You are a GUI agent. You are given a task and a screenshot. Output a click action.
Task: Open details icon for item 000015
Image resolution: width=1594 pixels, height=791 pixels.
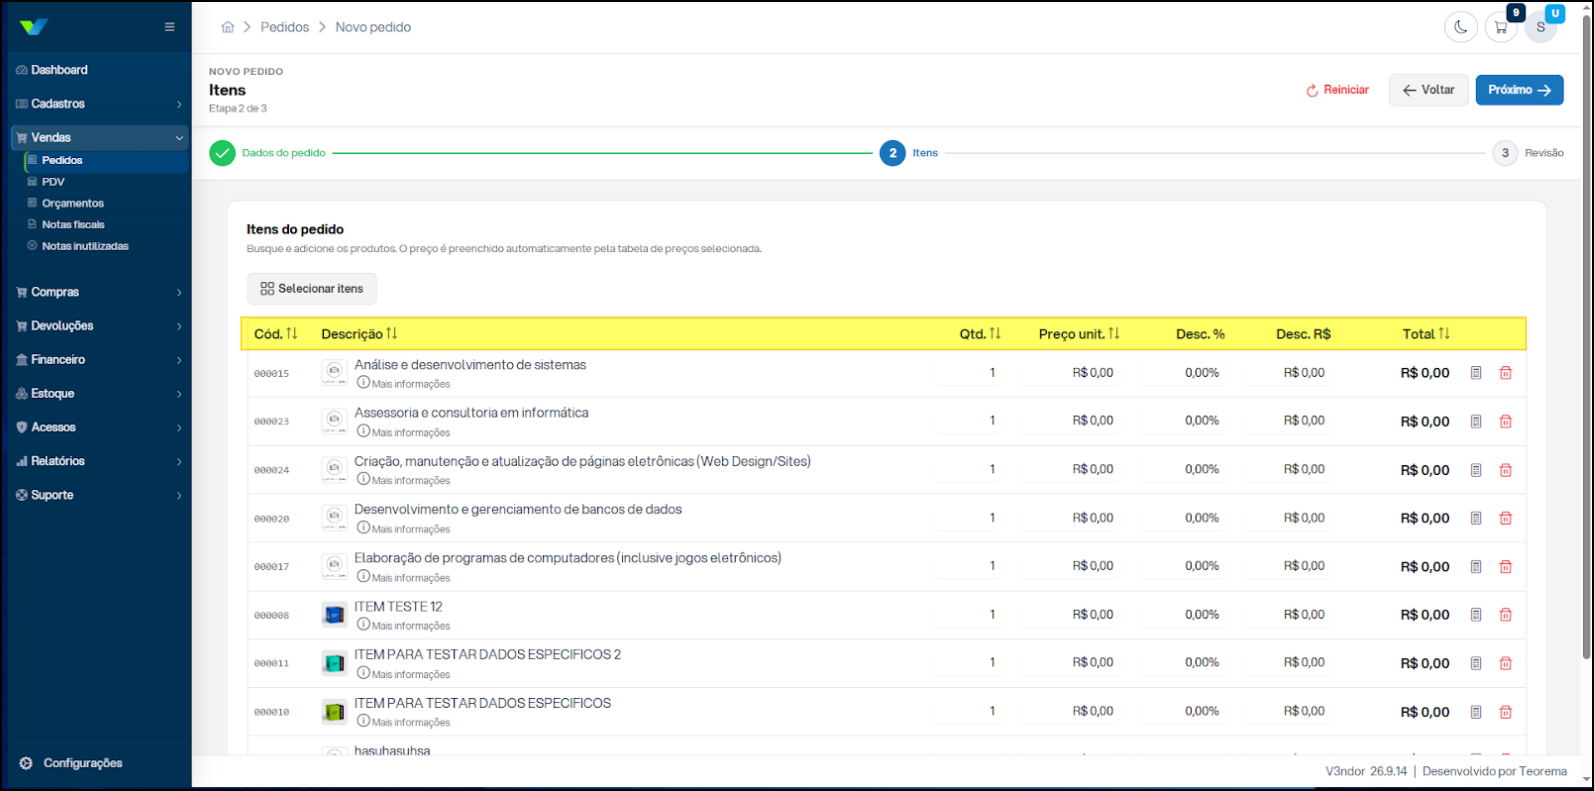pyautogui.click(x=1476, y=373)
